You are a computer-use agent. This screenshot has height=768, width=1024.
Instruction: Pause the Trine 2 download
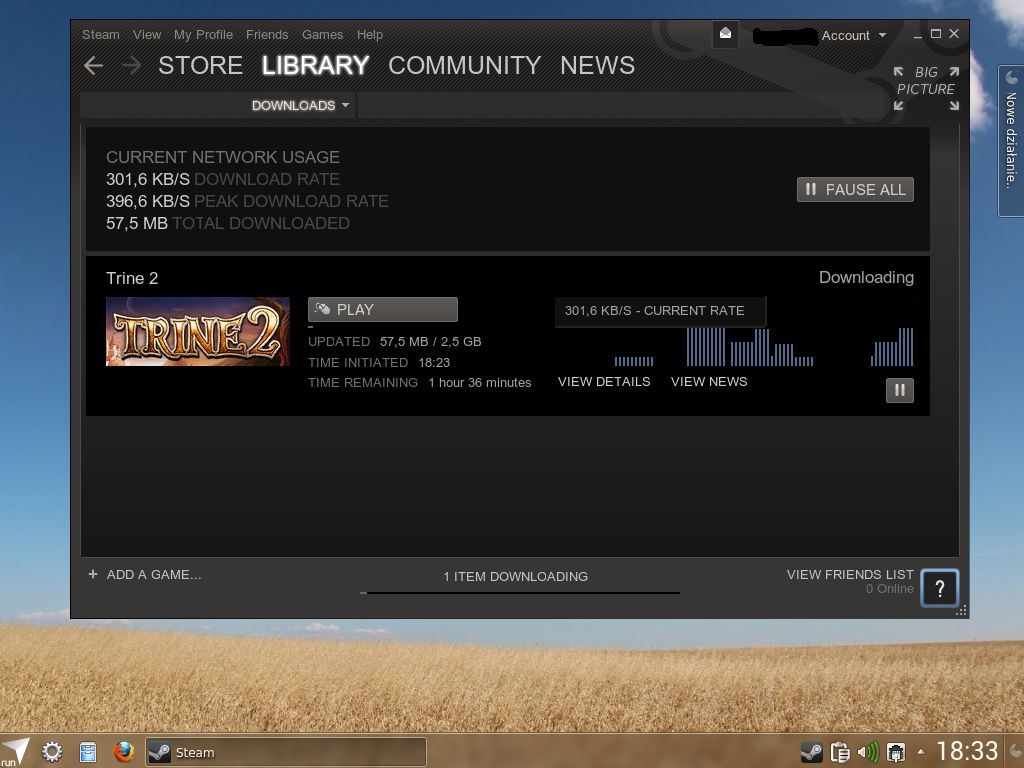click(x=899, y=391)
